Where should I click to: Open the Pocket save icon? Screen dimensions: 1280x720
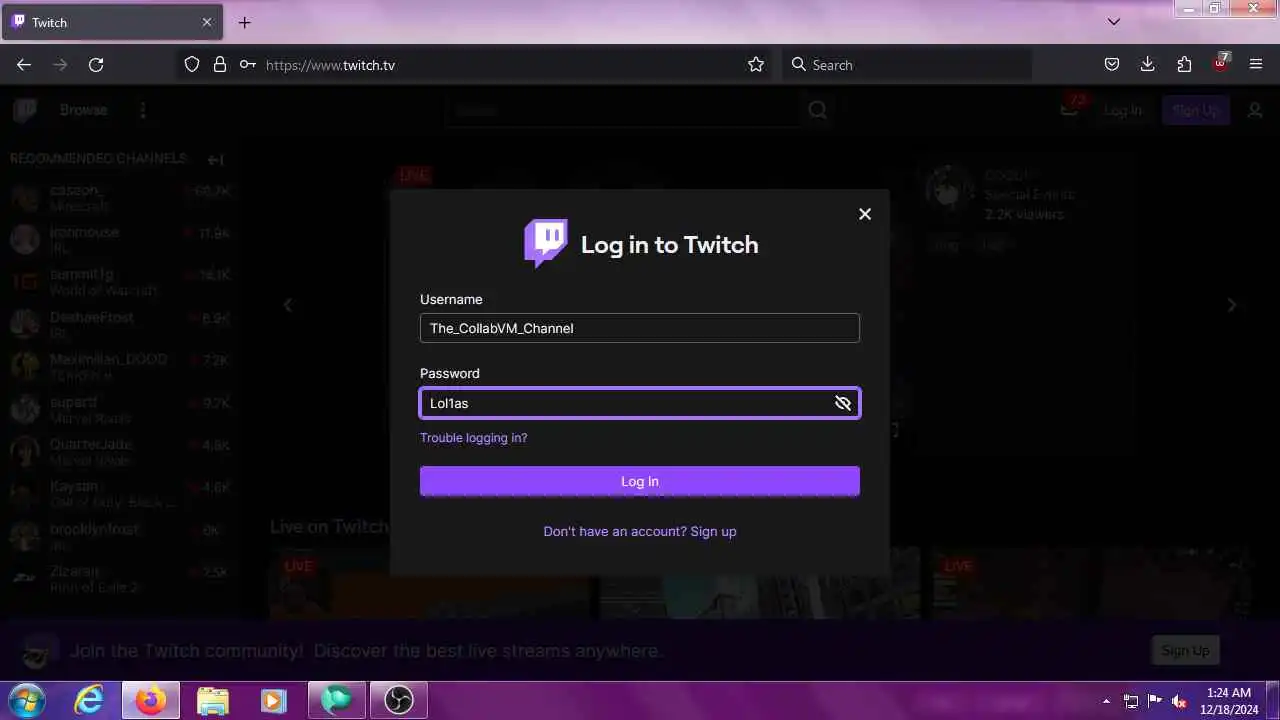1112,64
